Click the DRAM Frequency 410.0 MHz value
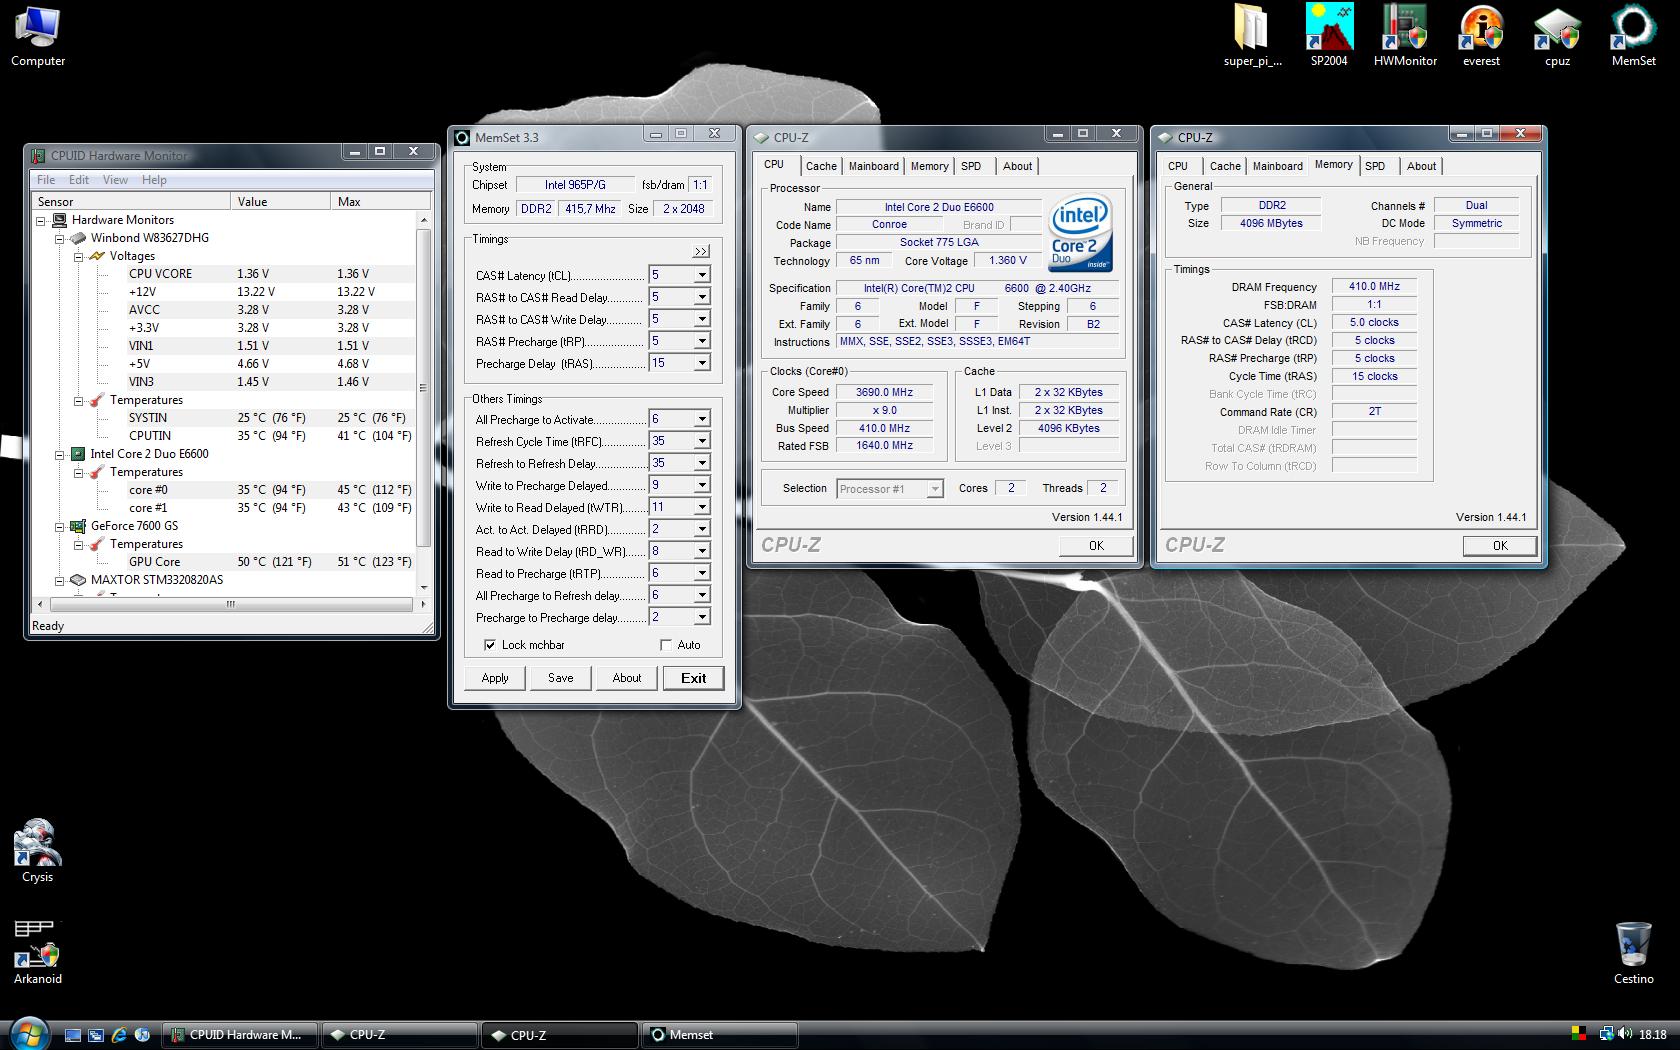 click(x=1374, y=286)
